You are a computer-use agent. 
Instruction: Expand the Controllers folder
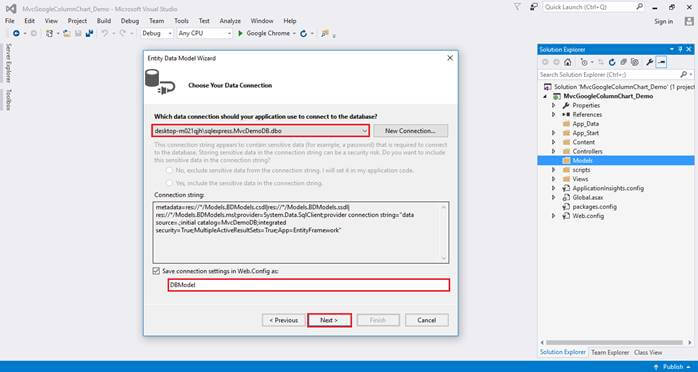pos(554,151)
